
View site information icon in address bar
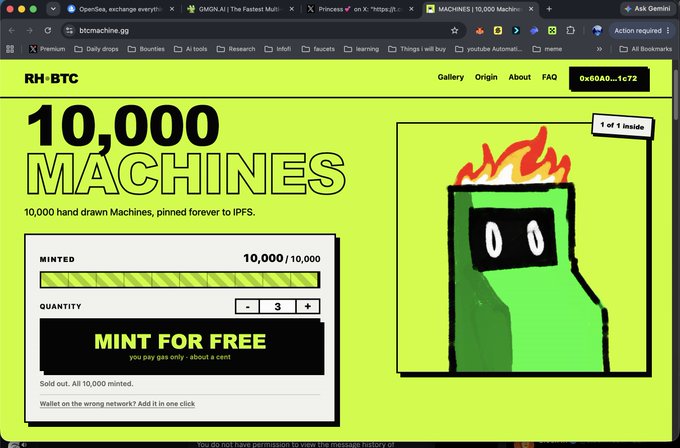[69, 30]
